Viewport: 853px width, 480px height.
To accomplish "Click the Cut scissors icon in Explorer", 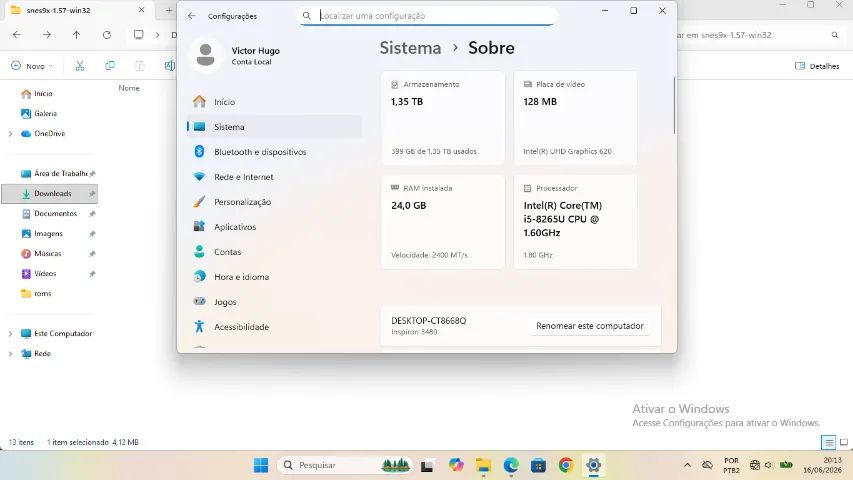I will tap(80, 66).
